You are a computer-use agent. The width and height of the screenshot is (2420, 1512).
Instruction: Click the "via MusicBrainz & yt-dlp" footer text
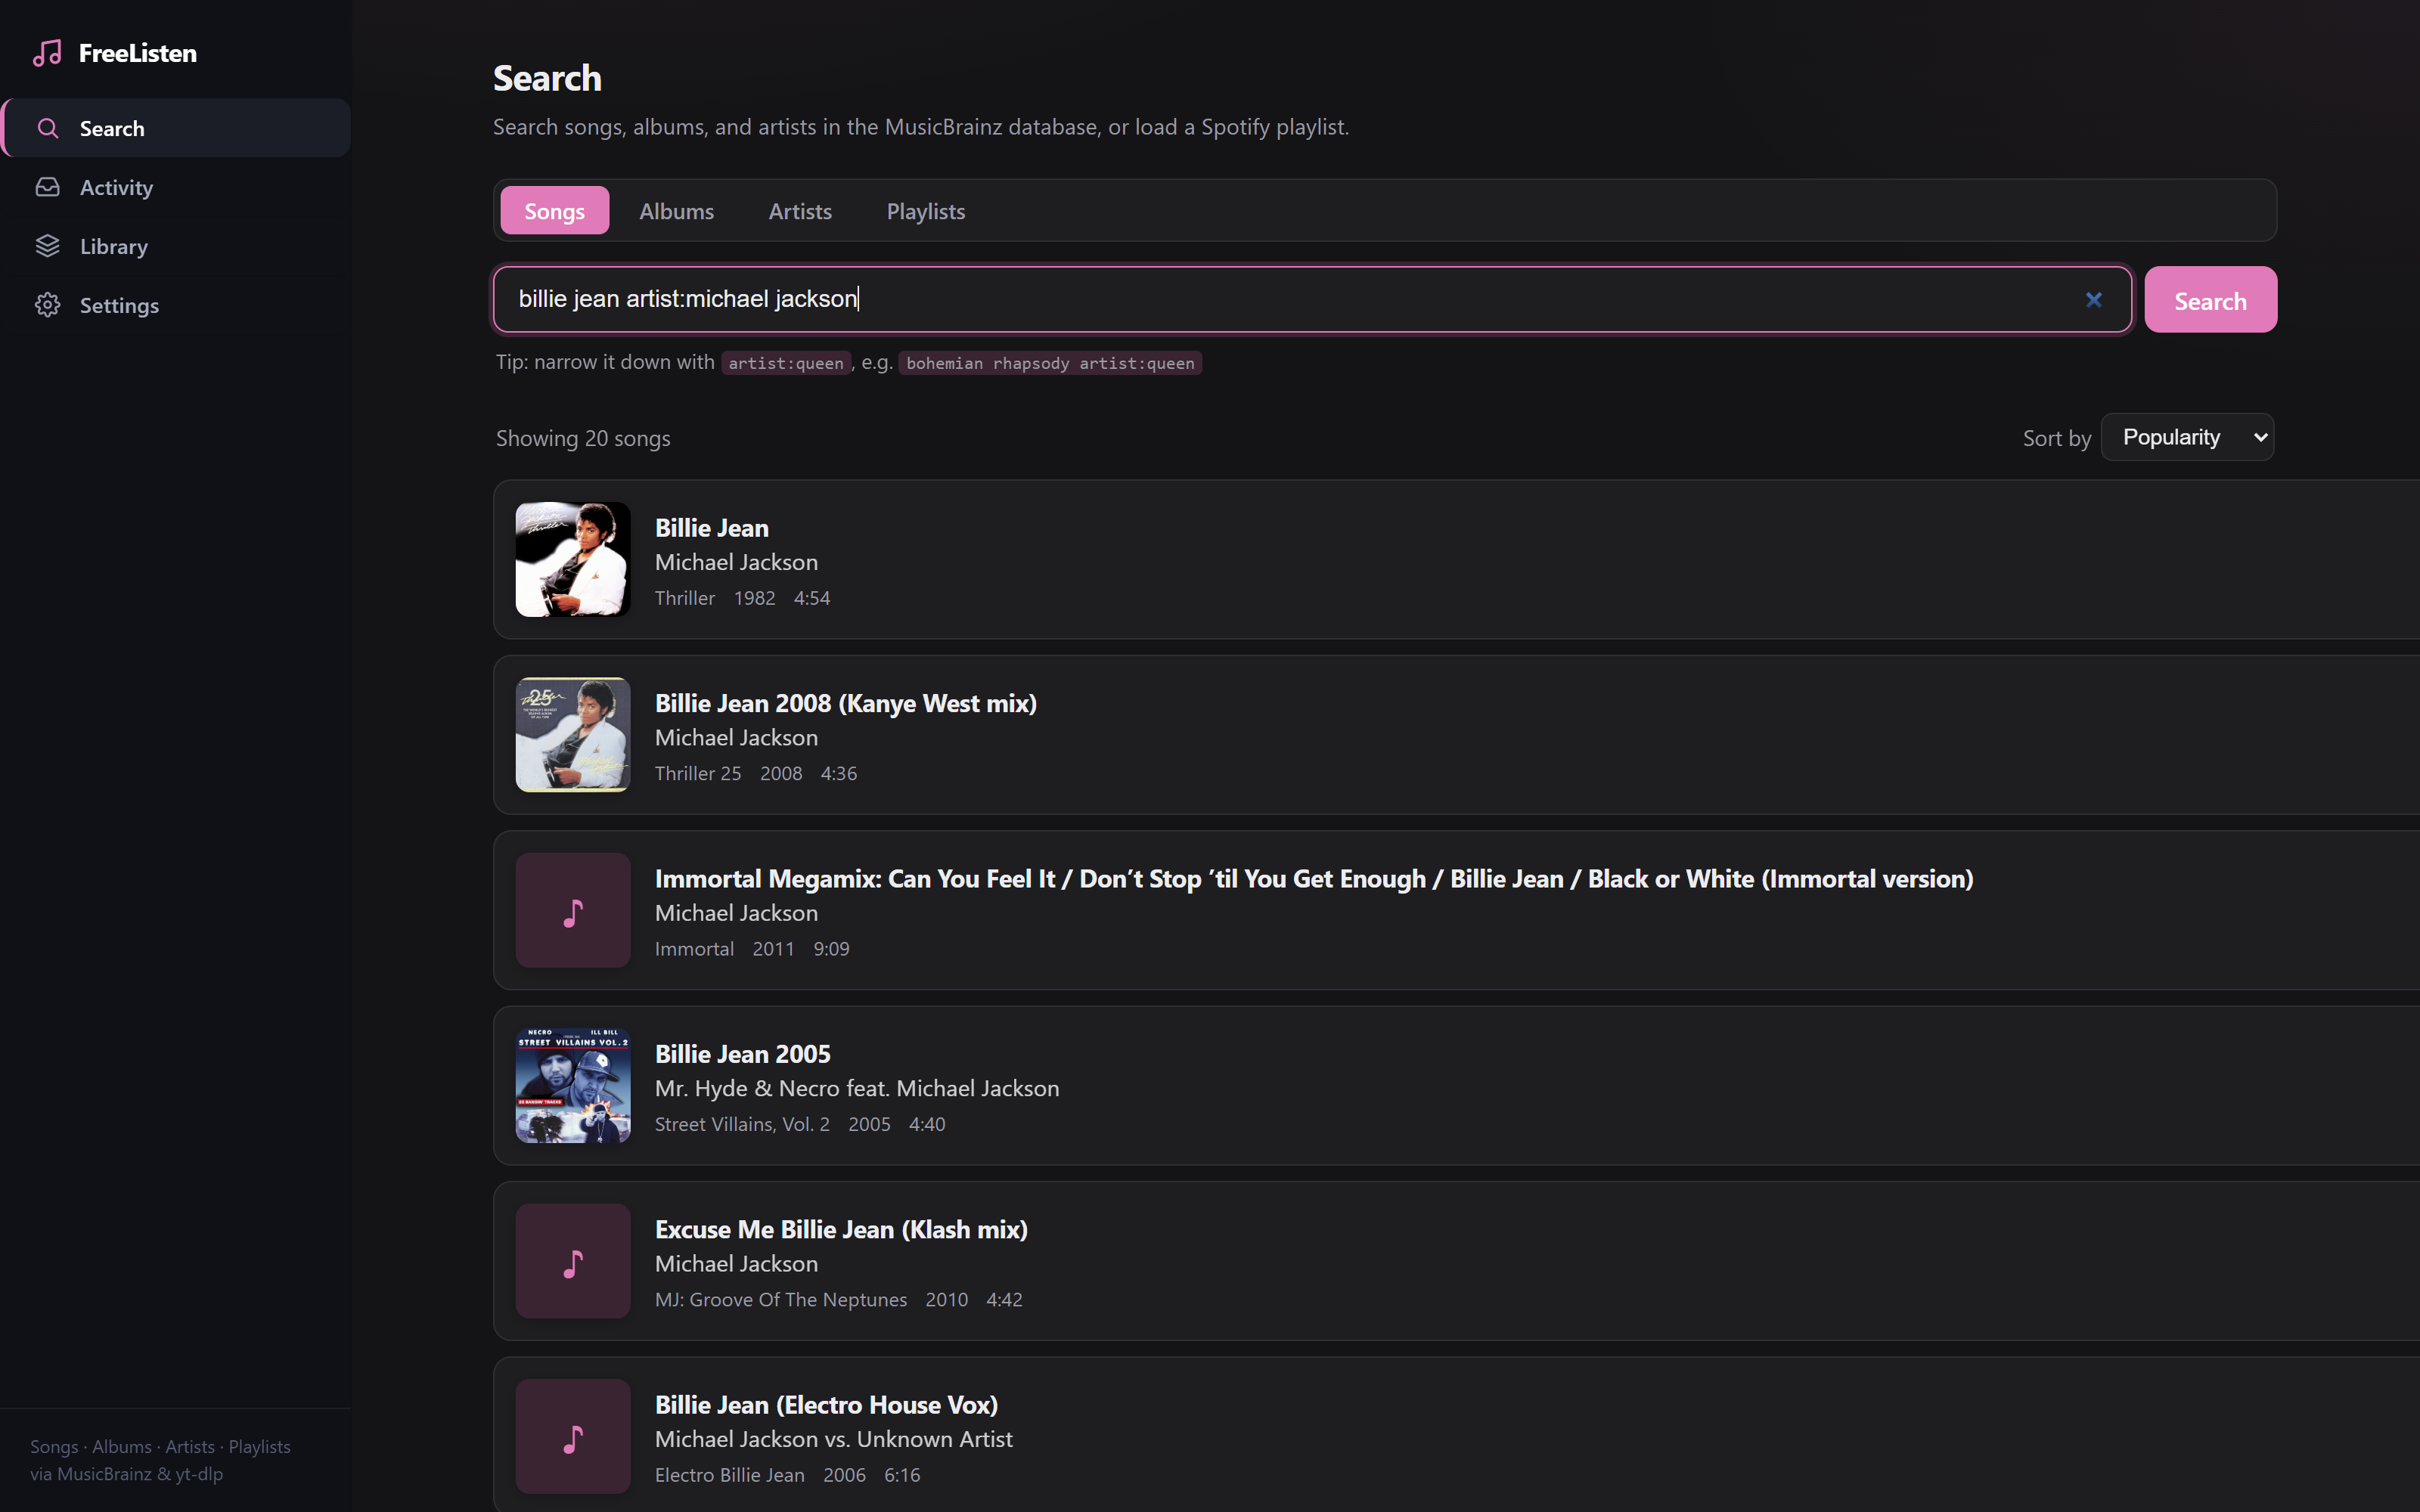pos(127,1474)
